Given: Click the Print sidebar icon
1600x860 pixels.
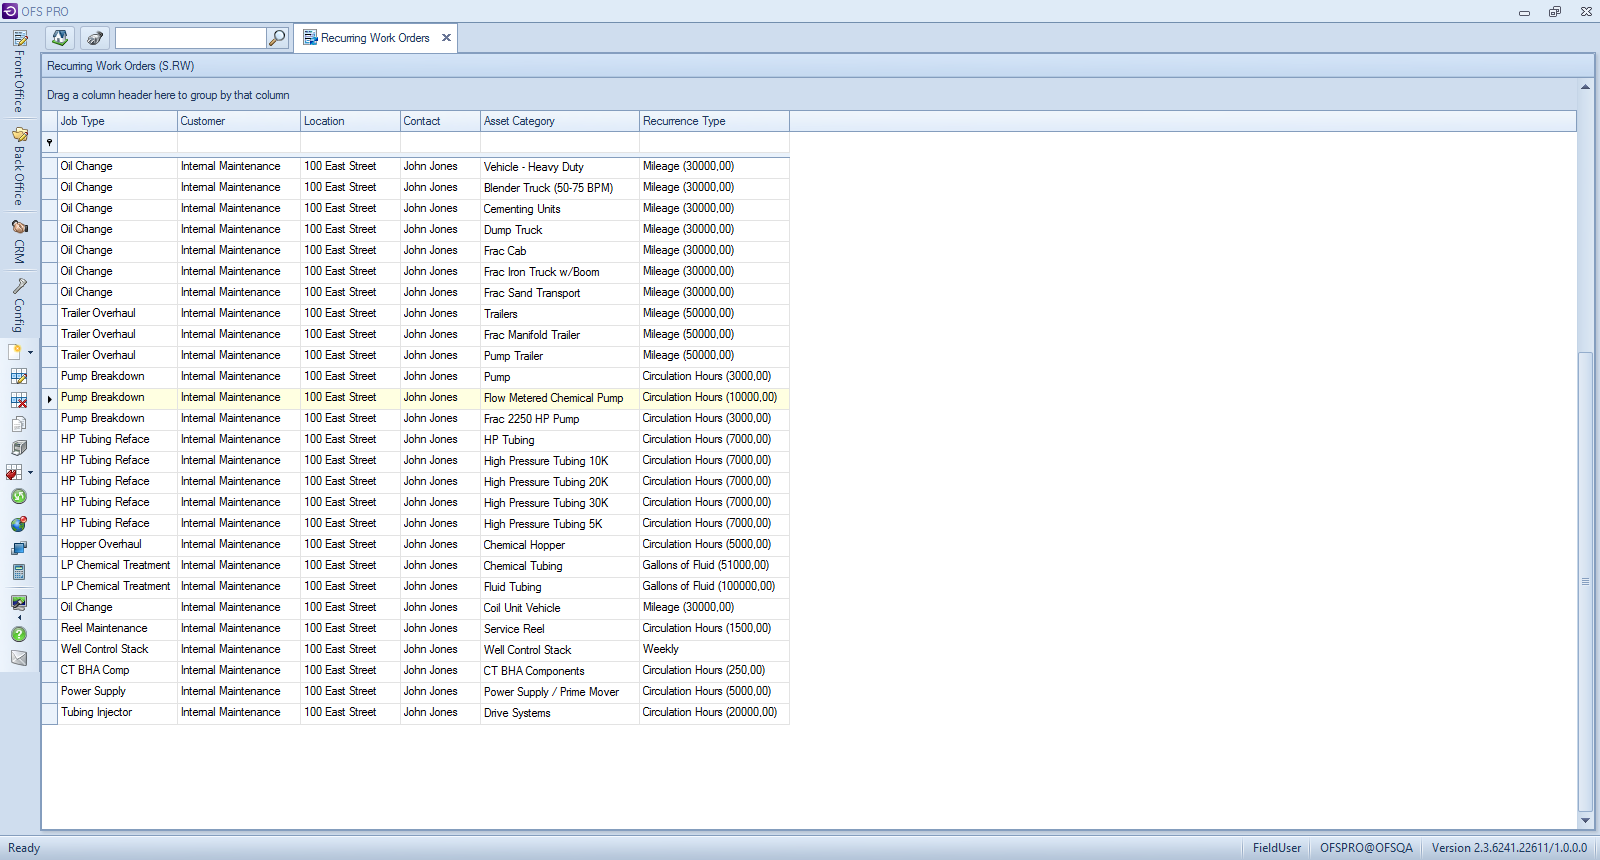Looking at the screenshot, I should tap(19, 448).
